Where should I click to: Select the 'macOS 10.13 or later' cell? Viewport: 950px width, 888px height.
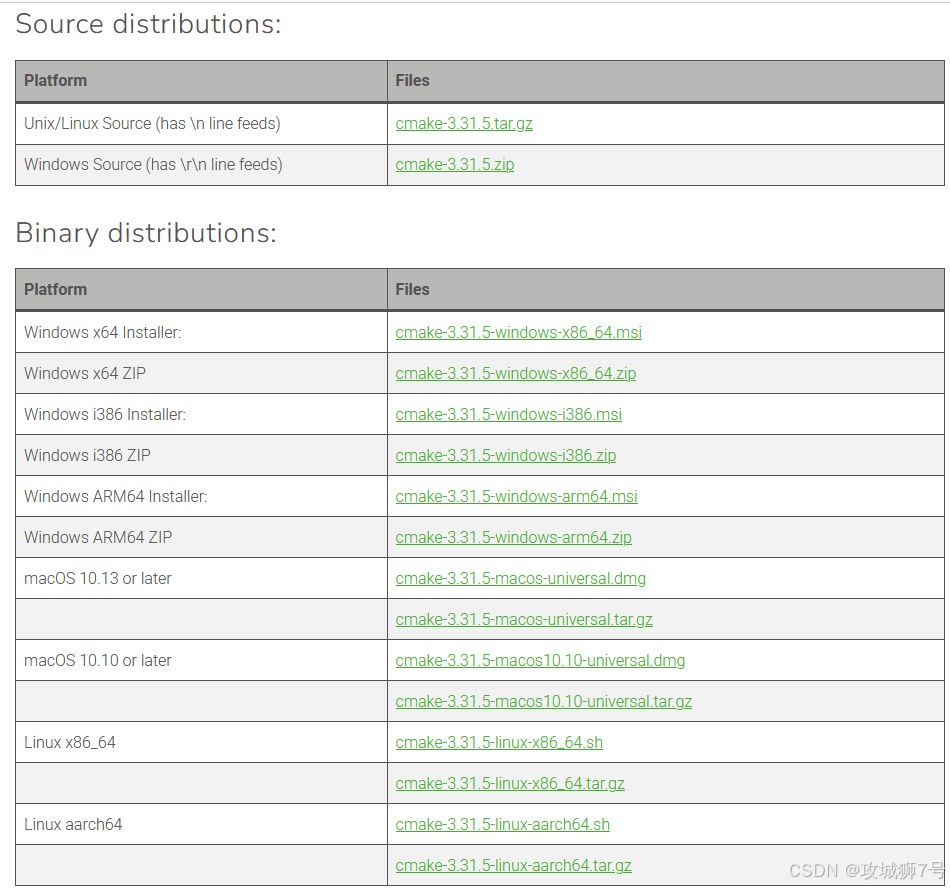pyautogui.click(x=201, y=578)
